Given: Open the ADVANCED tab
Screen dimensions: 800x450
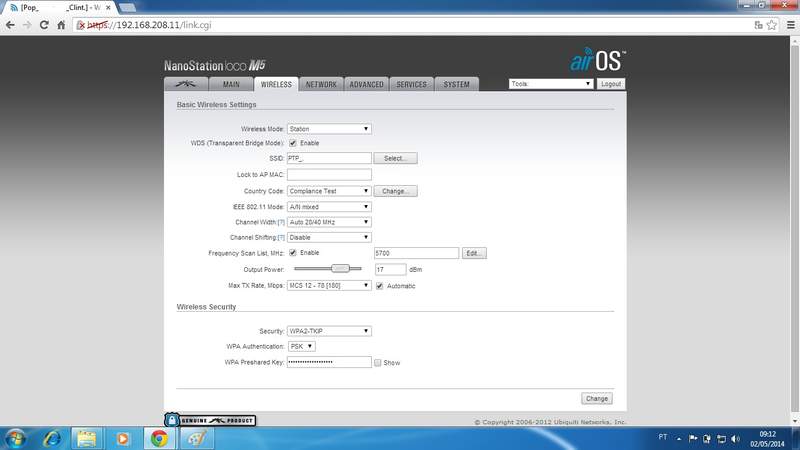Looking at the screenshot, I should tap(366, 84).
